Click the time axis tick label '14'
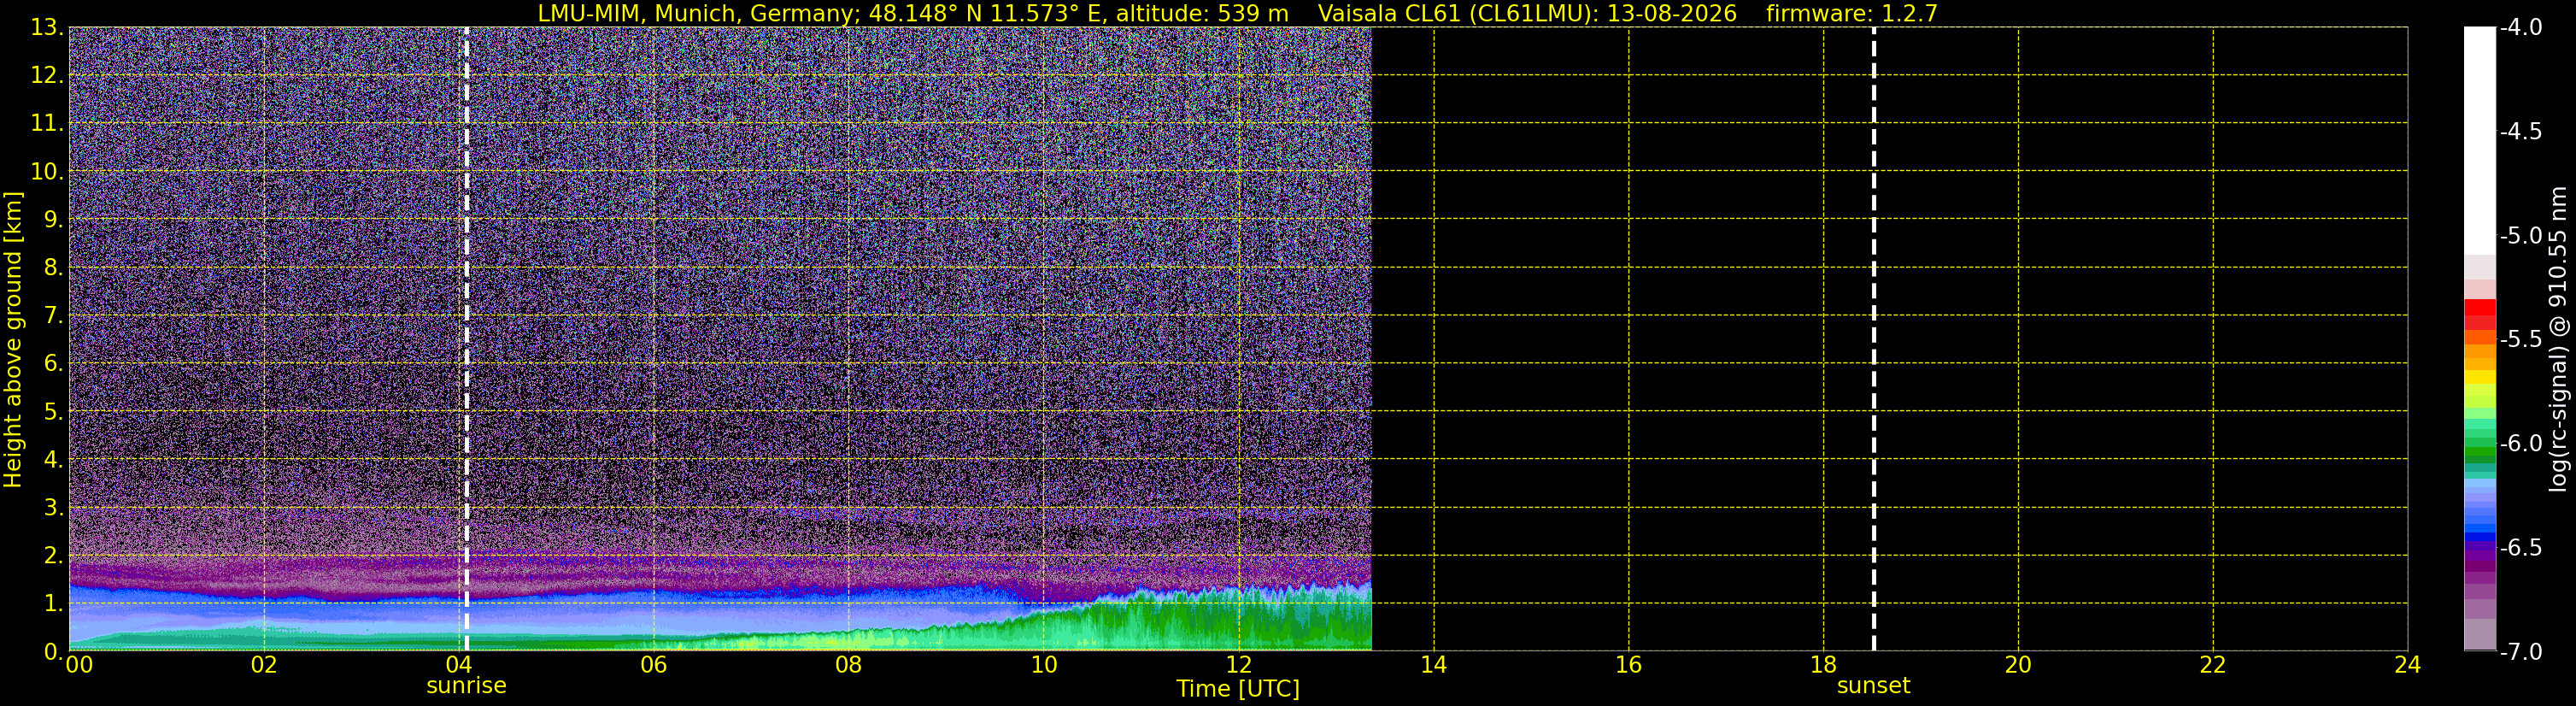Viewport: 2576px width, 706px height. point(1433,665)
